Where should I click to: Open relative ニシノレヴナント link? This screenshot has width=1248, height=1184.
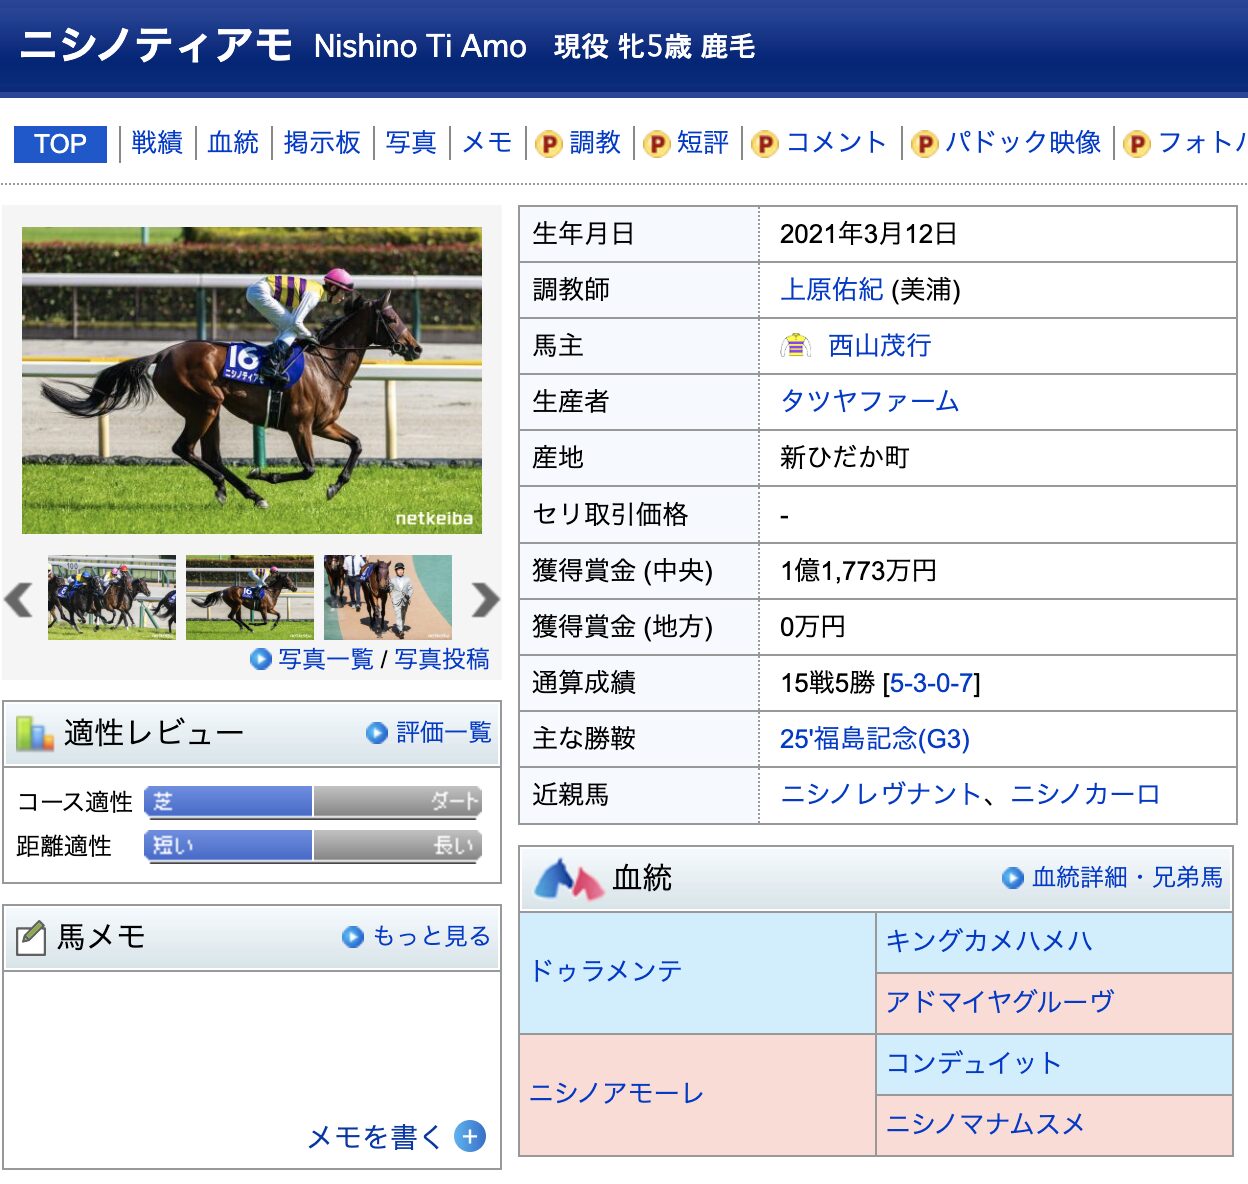click(x=880, y=795)
